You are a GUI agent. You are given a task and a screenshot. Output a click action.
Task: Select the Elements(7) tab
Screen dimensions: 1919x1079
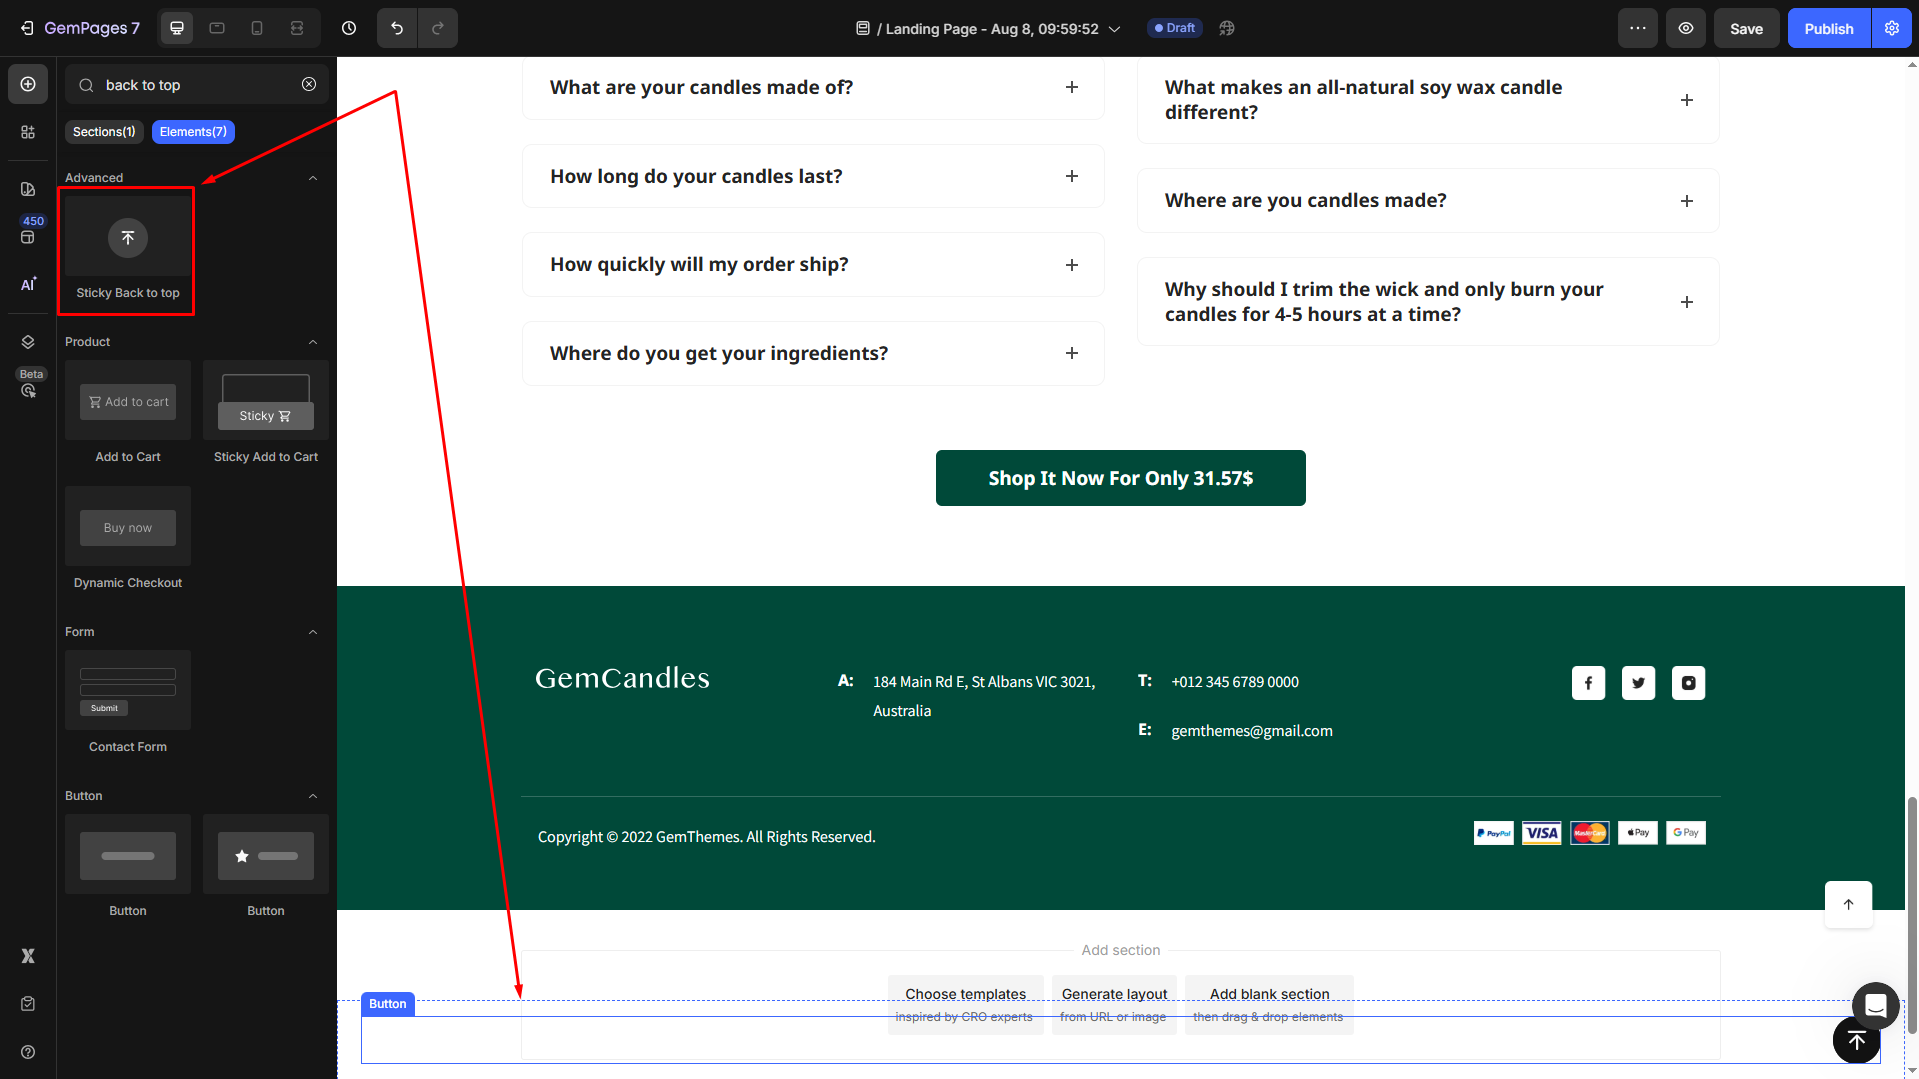click(x=193, y=132)
